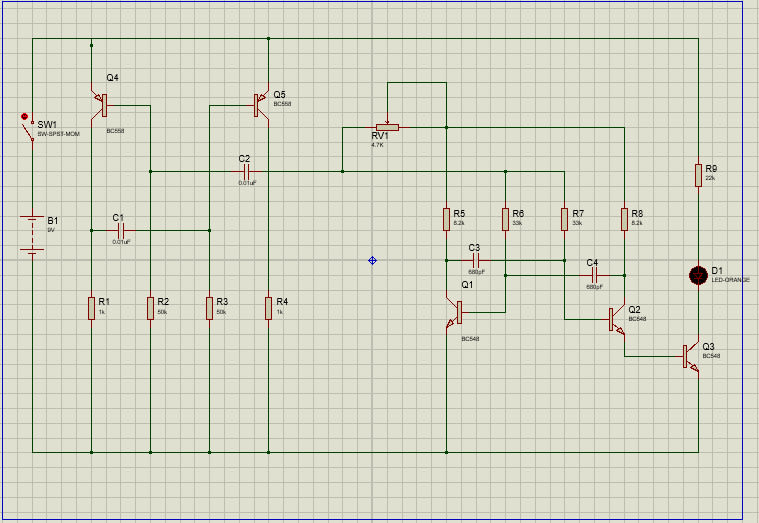Select resistor R9 22k

coord(698,175)
